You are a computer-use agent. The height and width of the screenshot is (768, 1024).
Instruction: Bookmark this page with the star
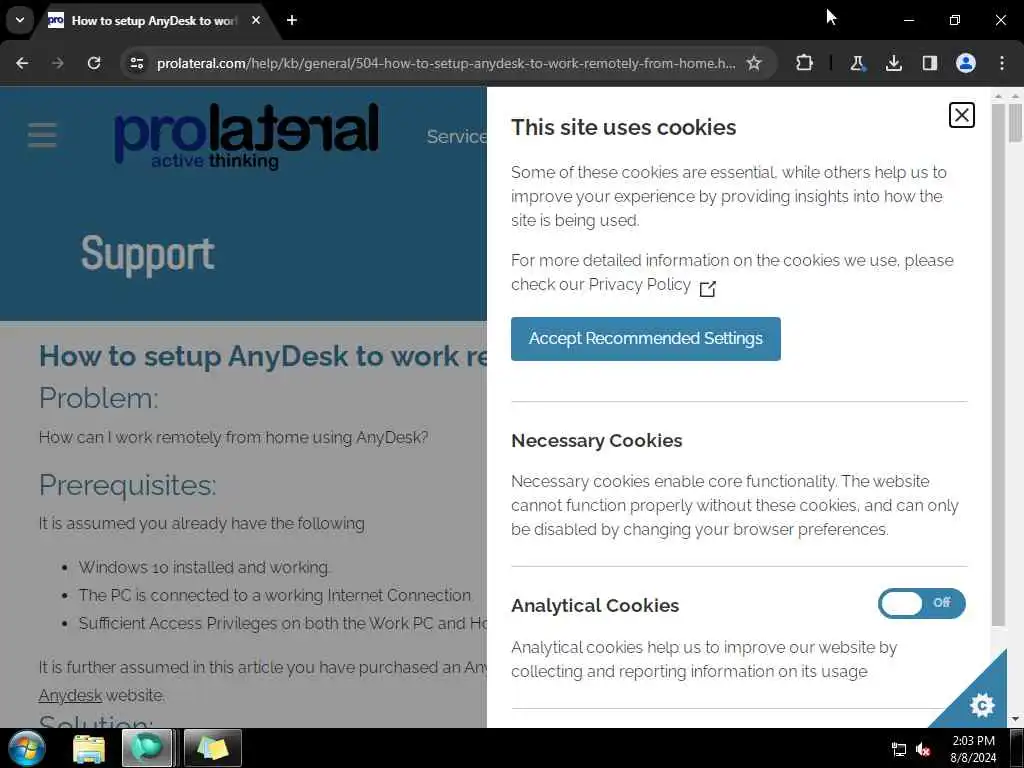click(x=754, y=63)
